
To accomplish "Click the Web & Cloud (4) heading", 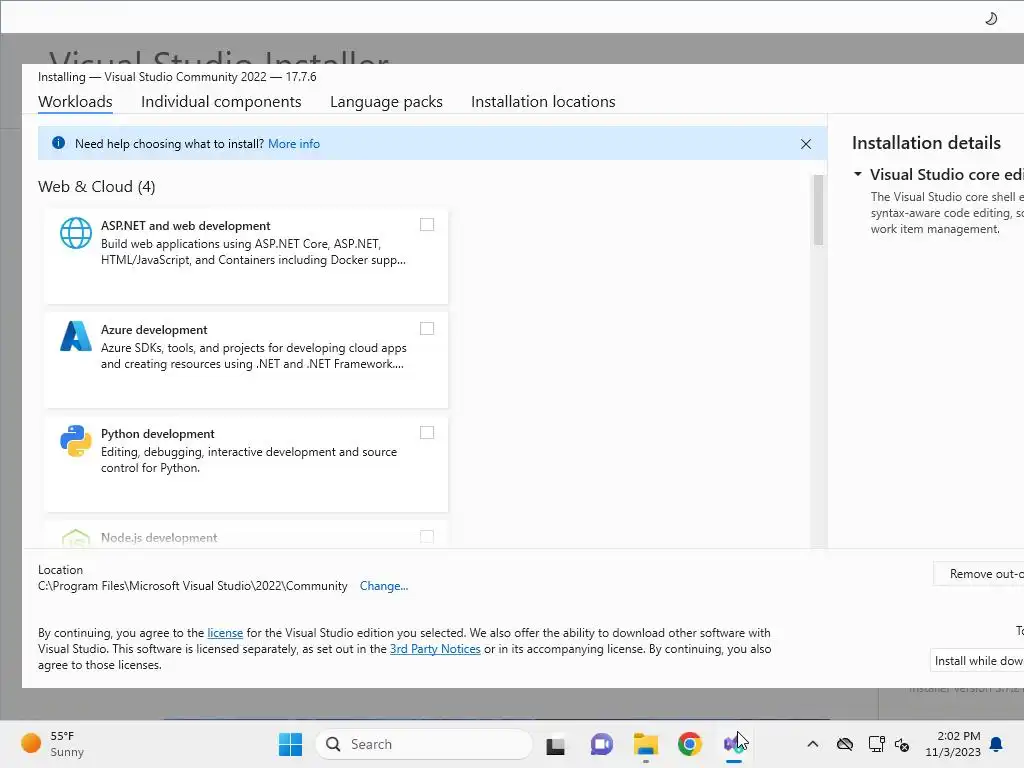I will pos(97,187).
